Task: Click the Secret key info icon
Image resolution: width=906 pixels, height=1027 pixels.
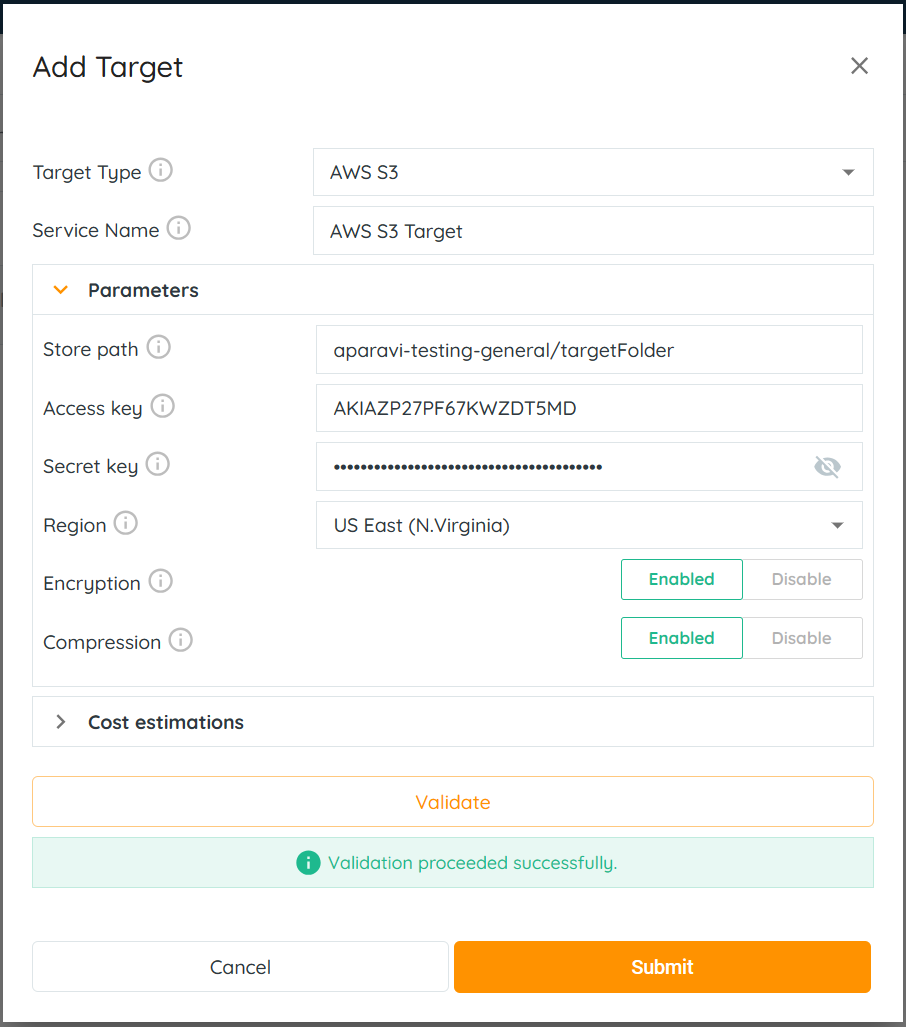Action: tap(158, 465)
